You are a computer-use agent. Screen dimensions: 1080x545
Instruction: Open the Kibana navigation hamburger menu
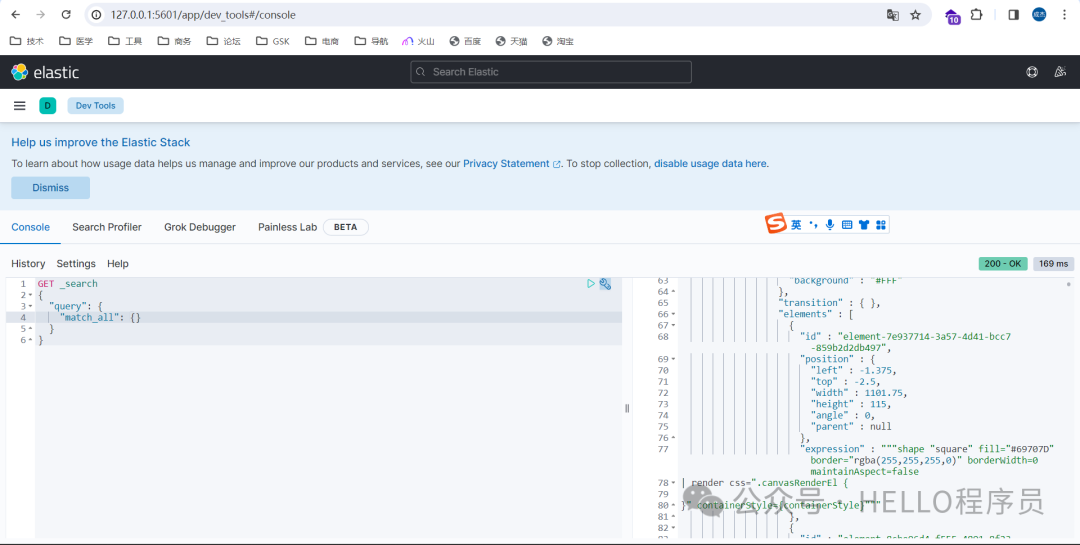click(x=19, y=105)
